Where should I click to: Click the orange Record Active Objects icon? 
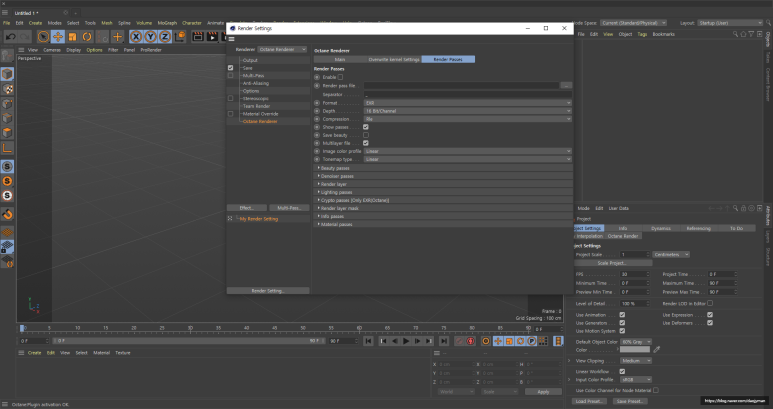pyautogui.click(x=486, y=341)
